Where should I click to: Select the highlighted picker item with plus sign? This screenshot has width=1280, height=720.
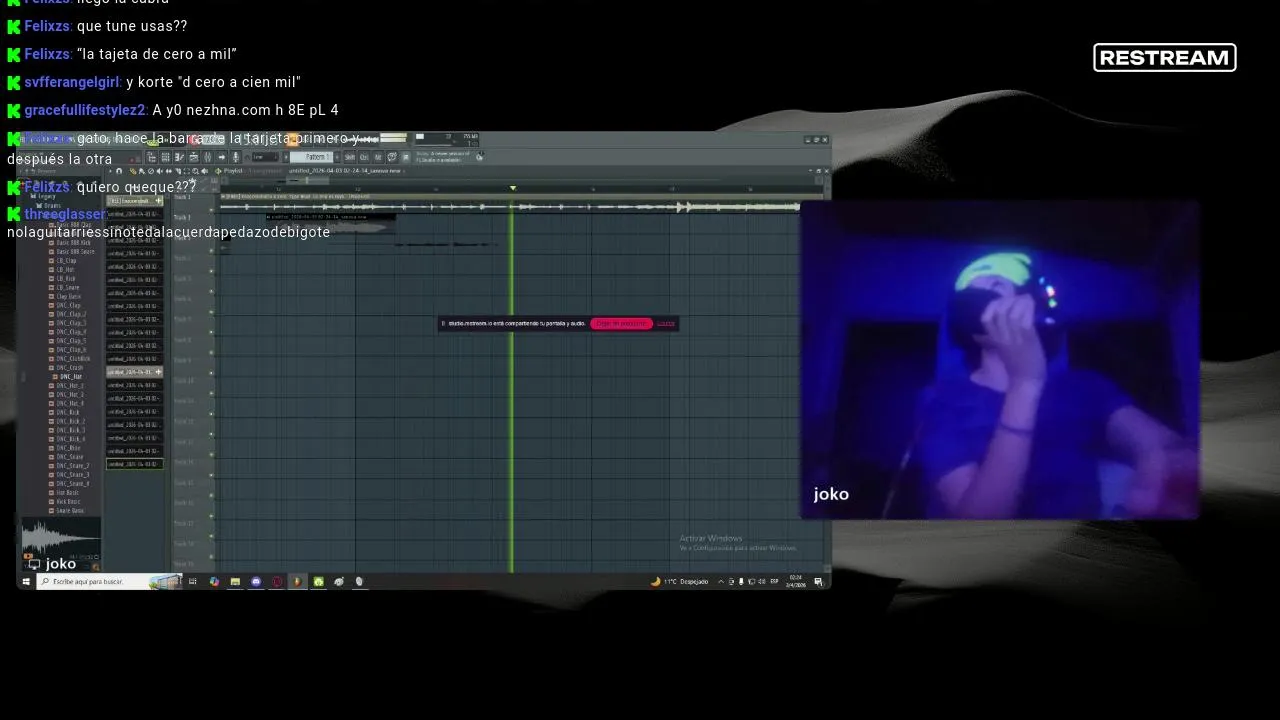134,371
